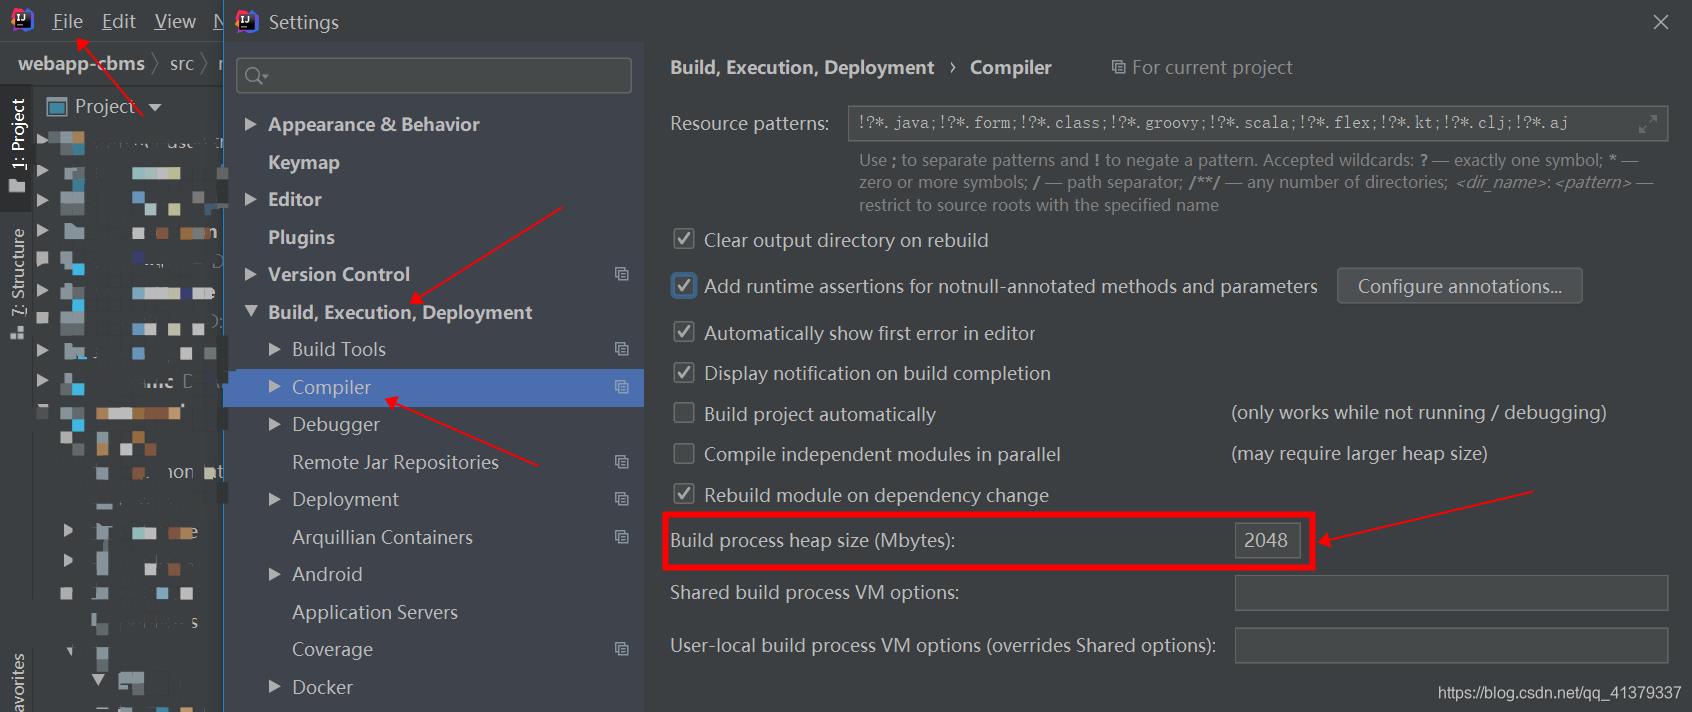Toggle Clear output directory on rebuild
Screen dimensions: 1692x712
(684, 239)
